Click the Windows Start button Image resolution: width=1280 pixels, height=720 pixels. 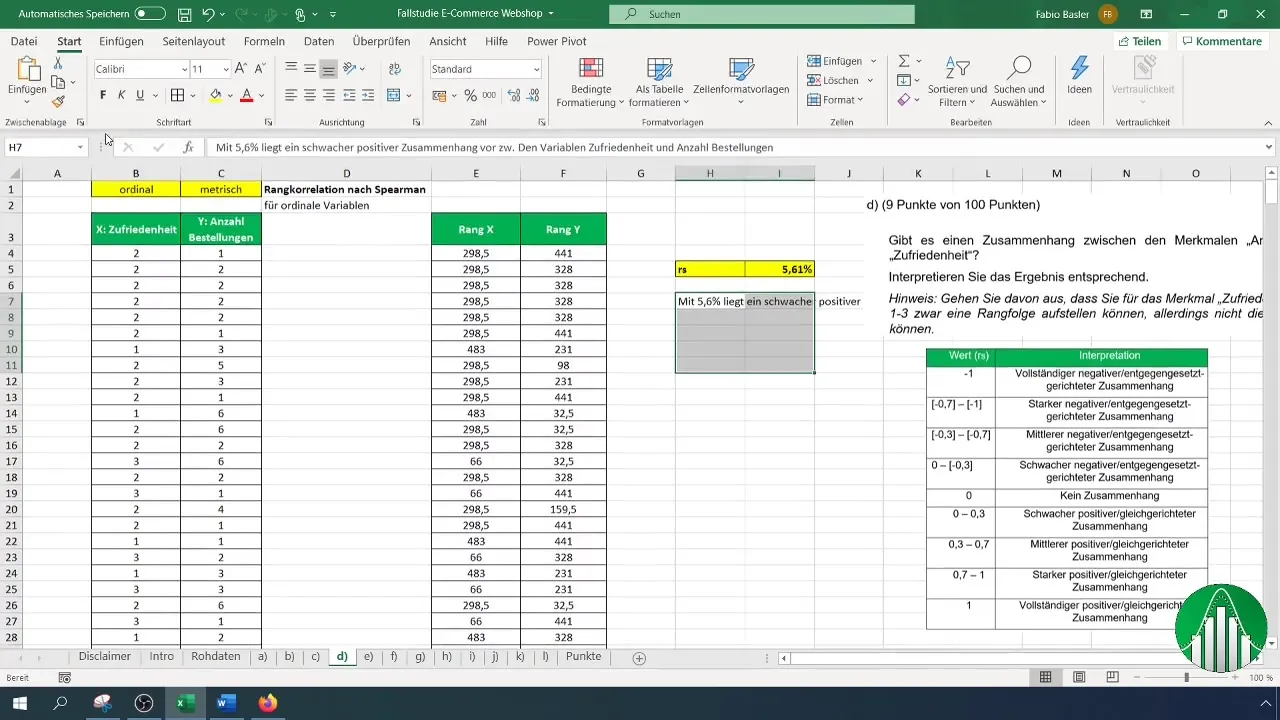pos(19,703)
